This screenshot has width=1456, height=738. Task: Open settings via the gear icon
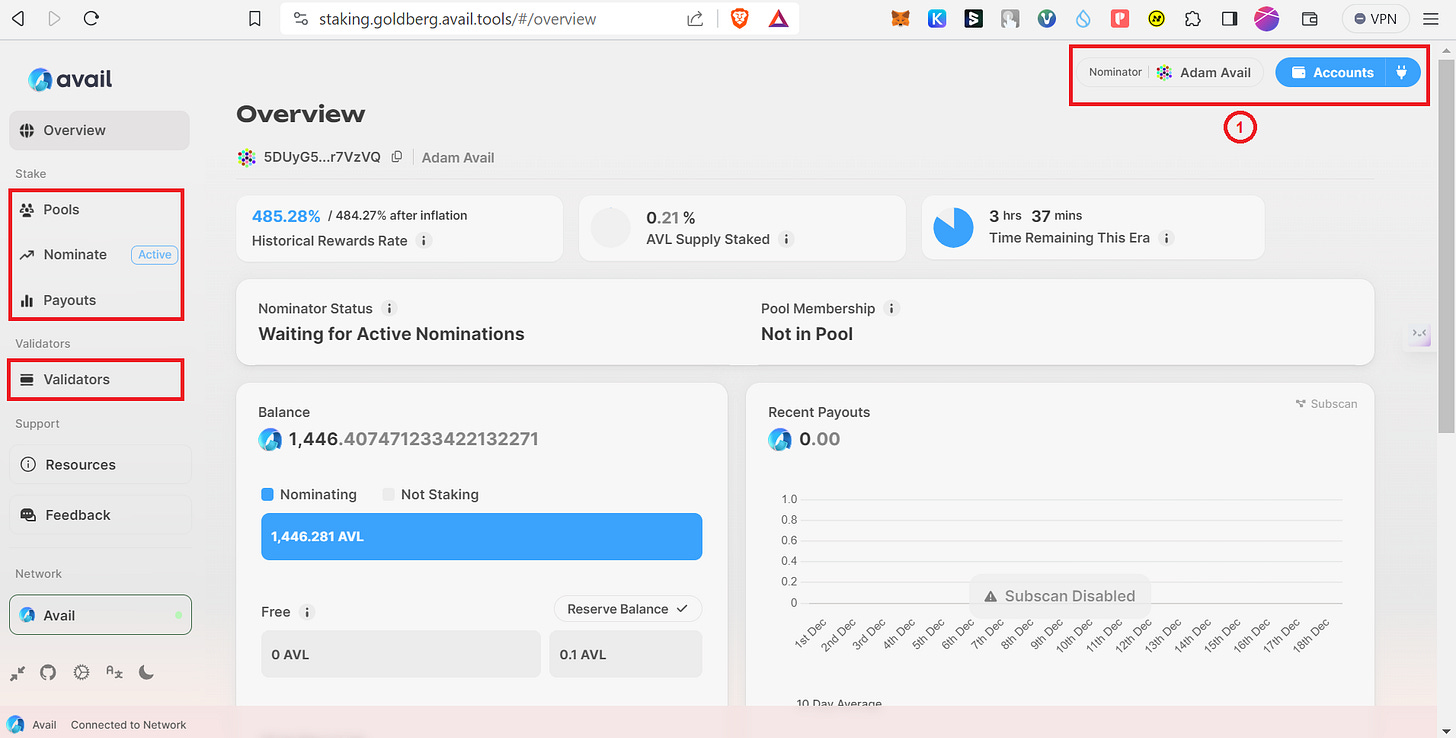[x=82, y=673]
